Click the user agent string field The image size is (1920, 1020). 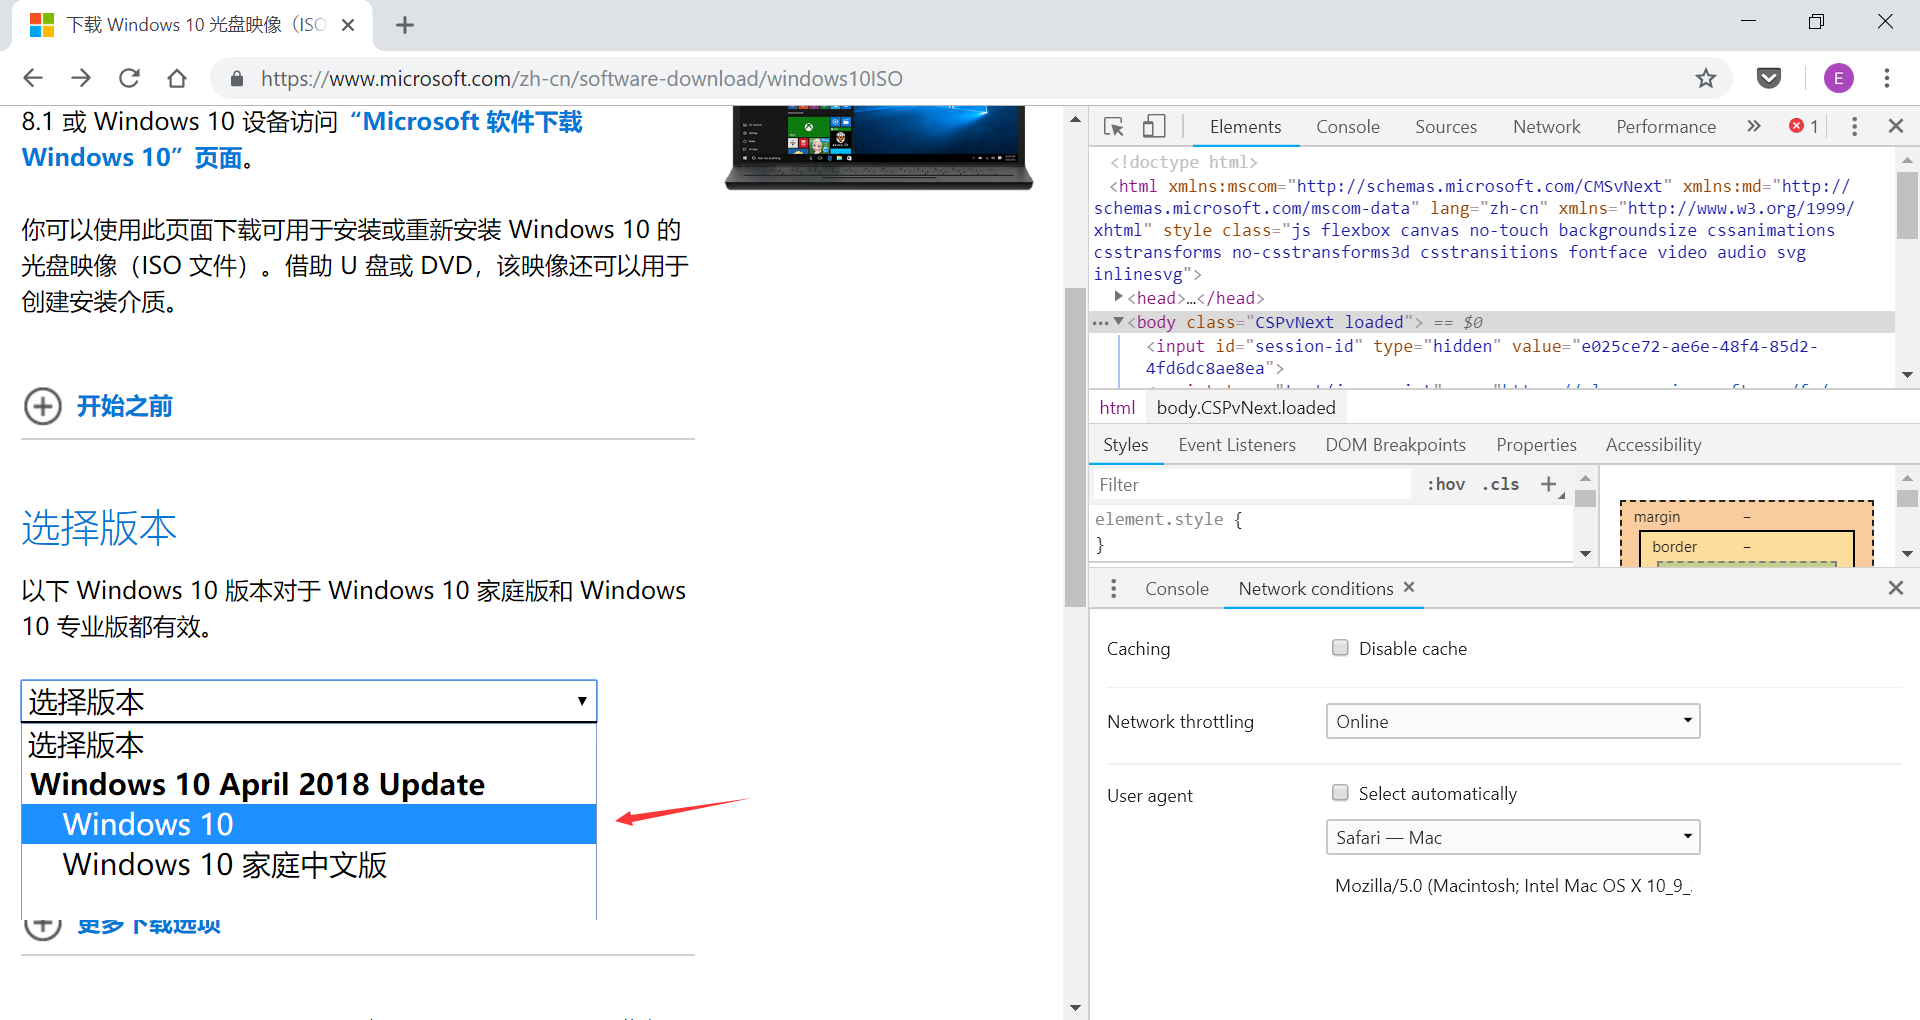1513,886
